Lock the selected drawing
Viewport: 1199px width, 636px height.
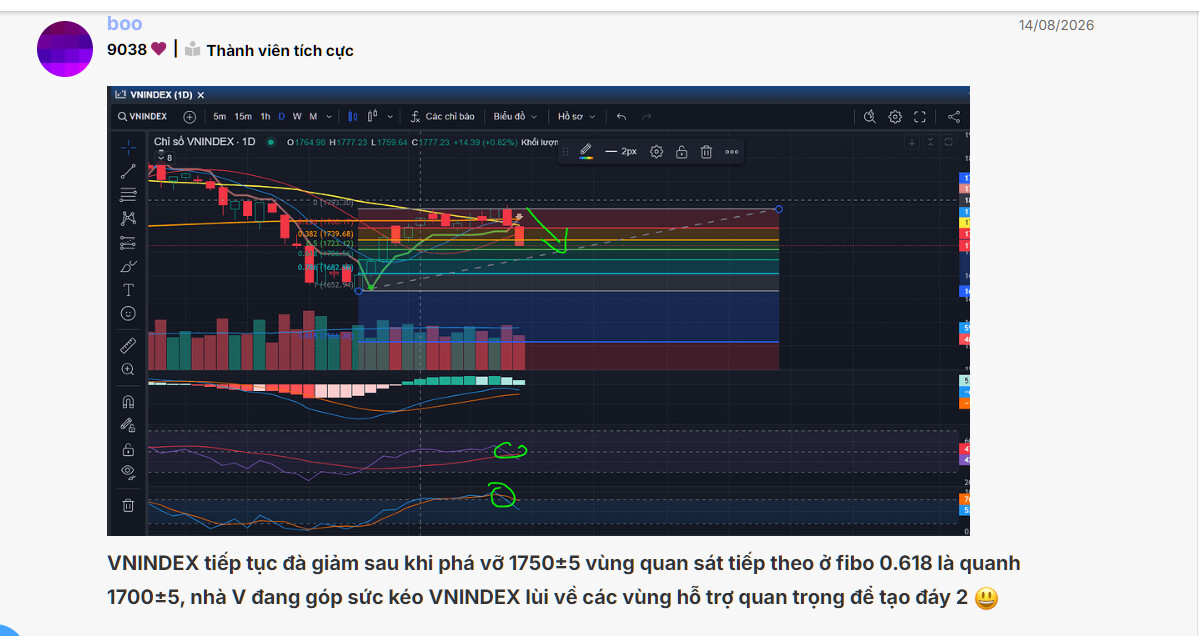point(681,151)
